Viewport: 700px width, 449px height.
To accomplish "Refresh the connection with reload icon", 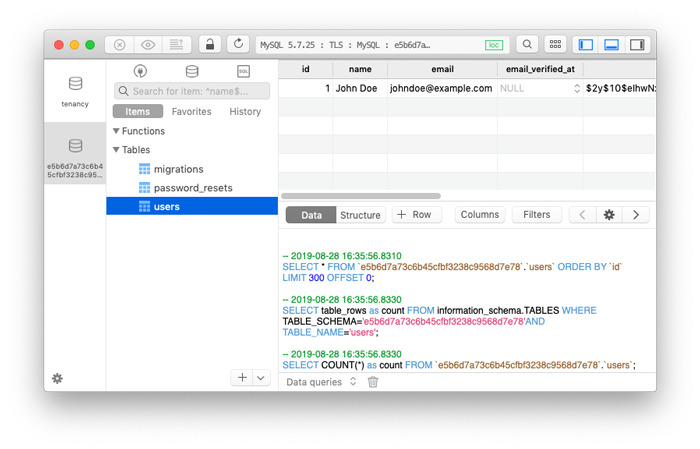I will [238, 44].
